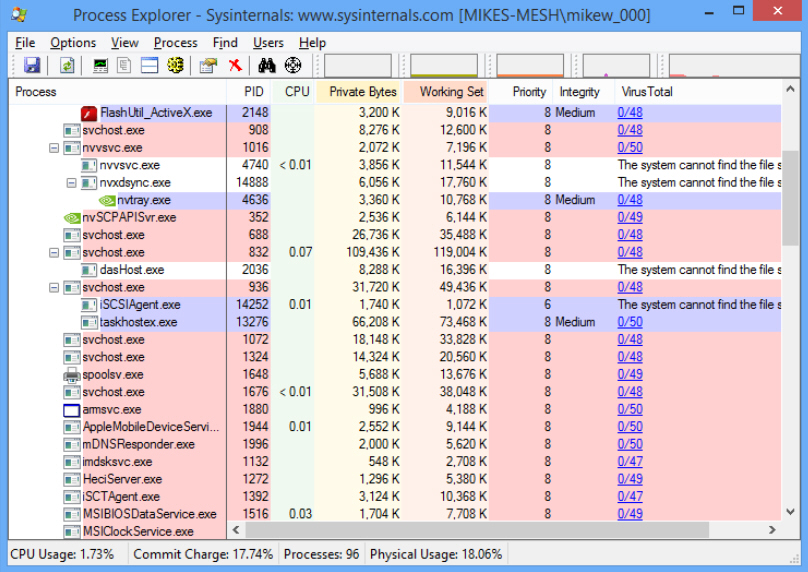This screenshot has width=808, height=572.
Task: Open the Process menu
Action: pos(175,43)
